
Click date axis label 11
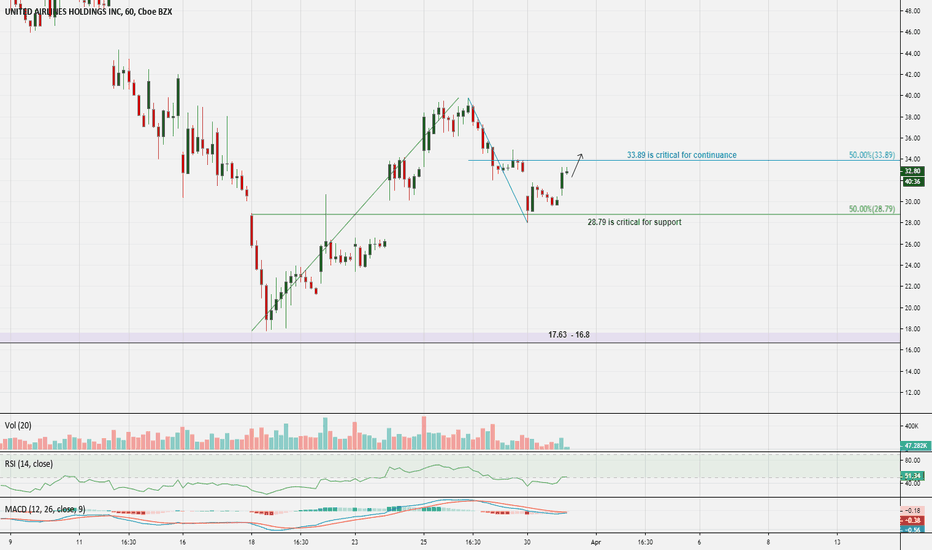79,542
